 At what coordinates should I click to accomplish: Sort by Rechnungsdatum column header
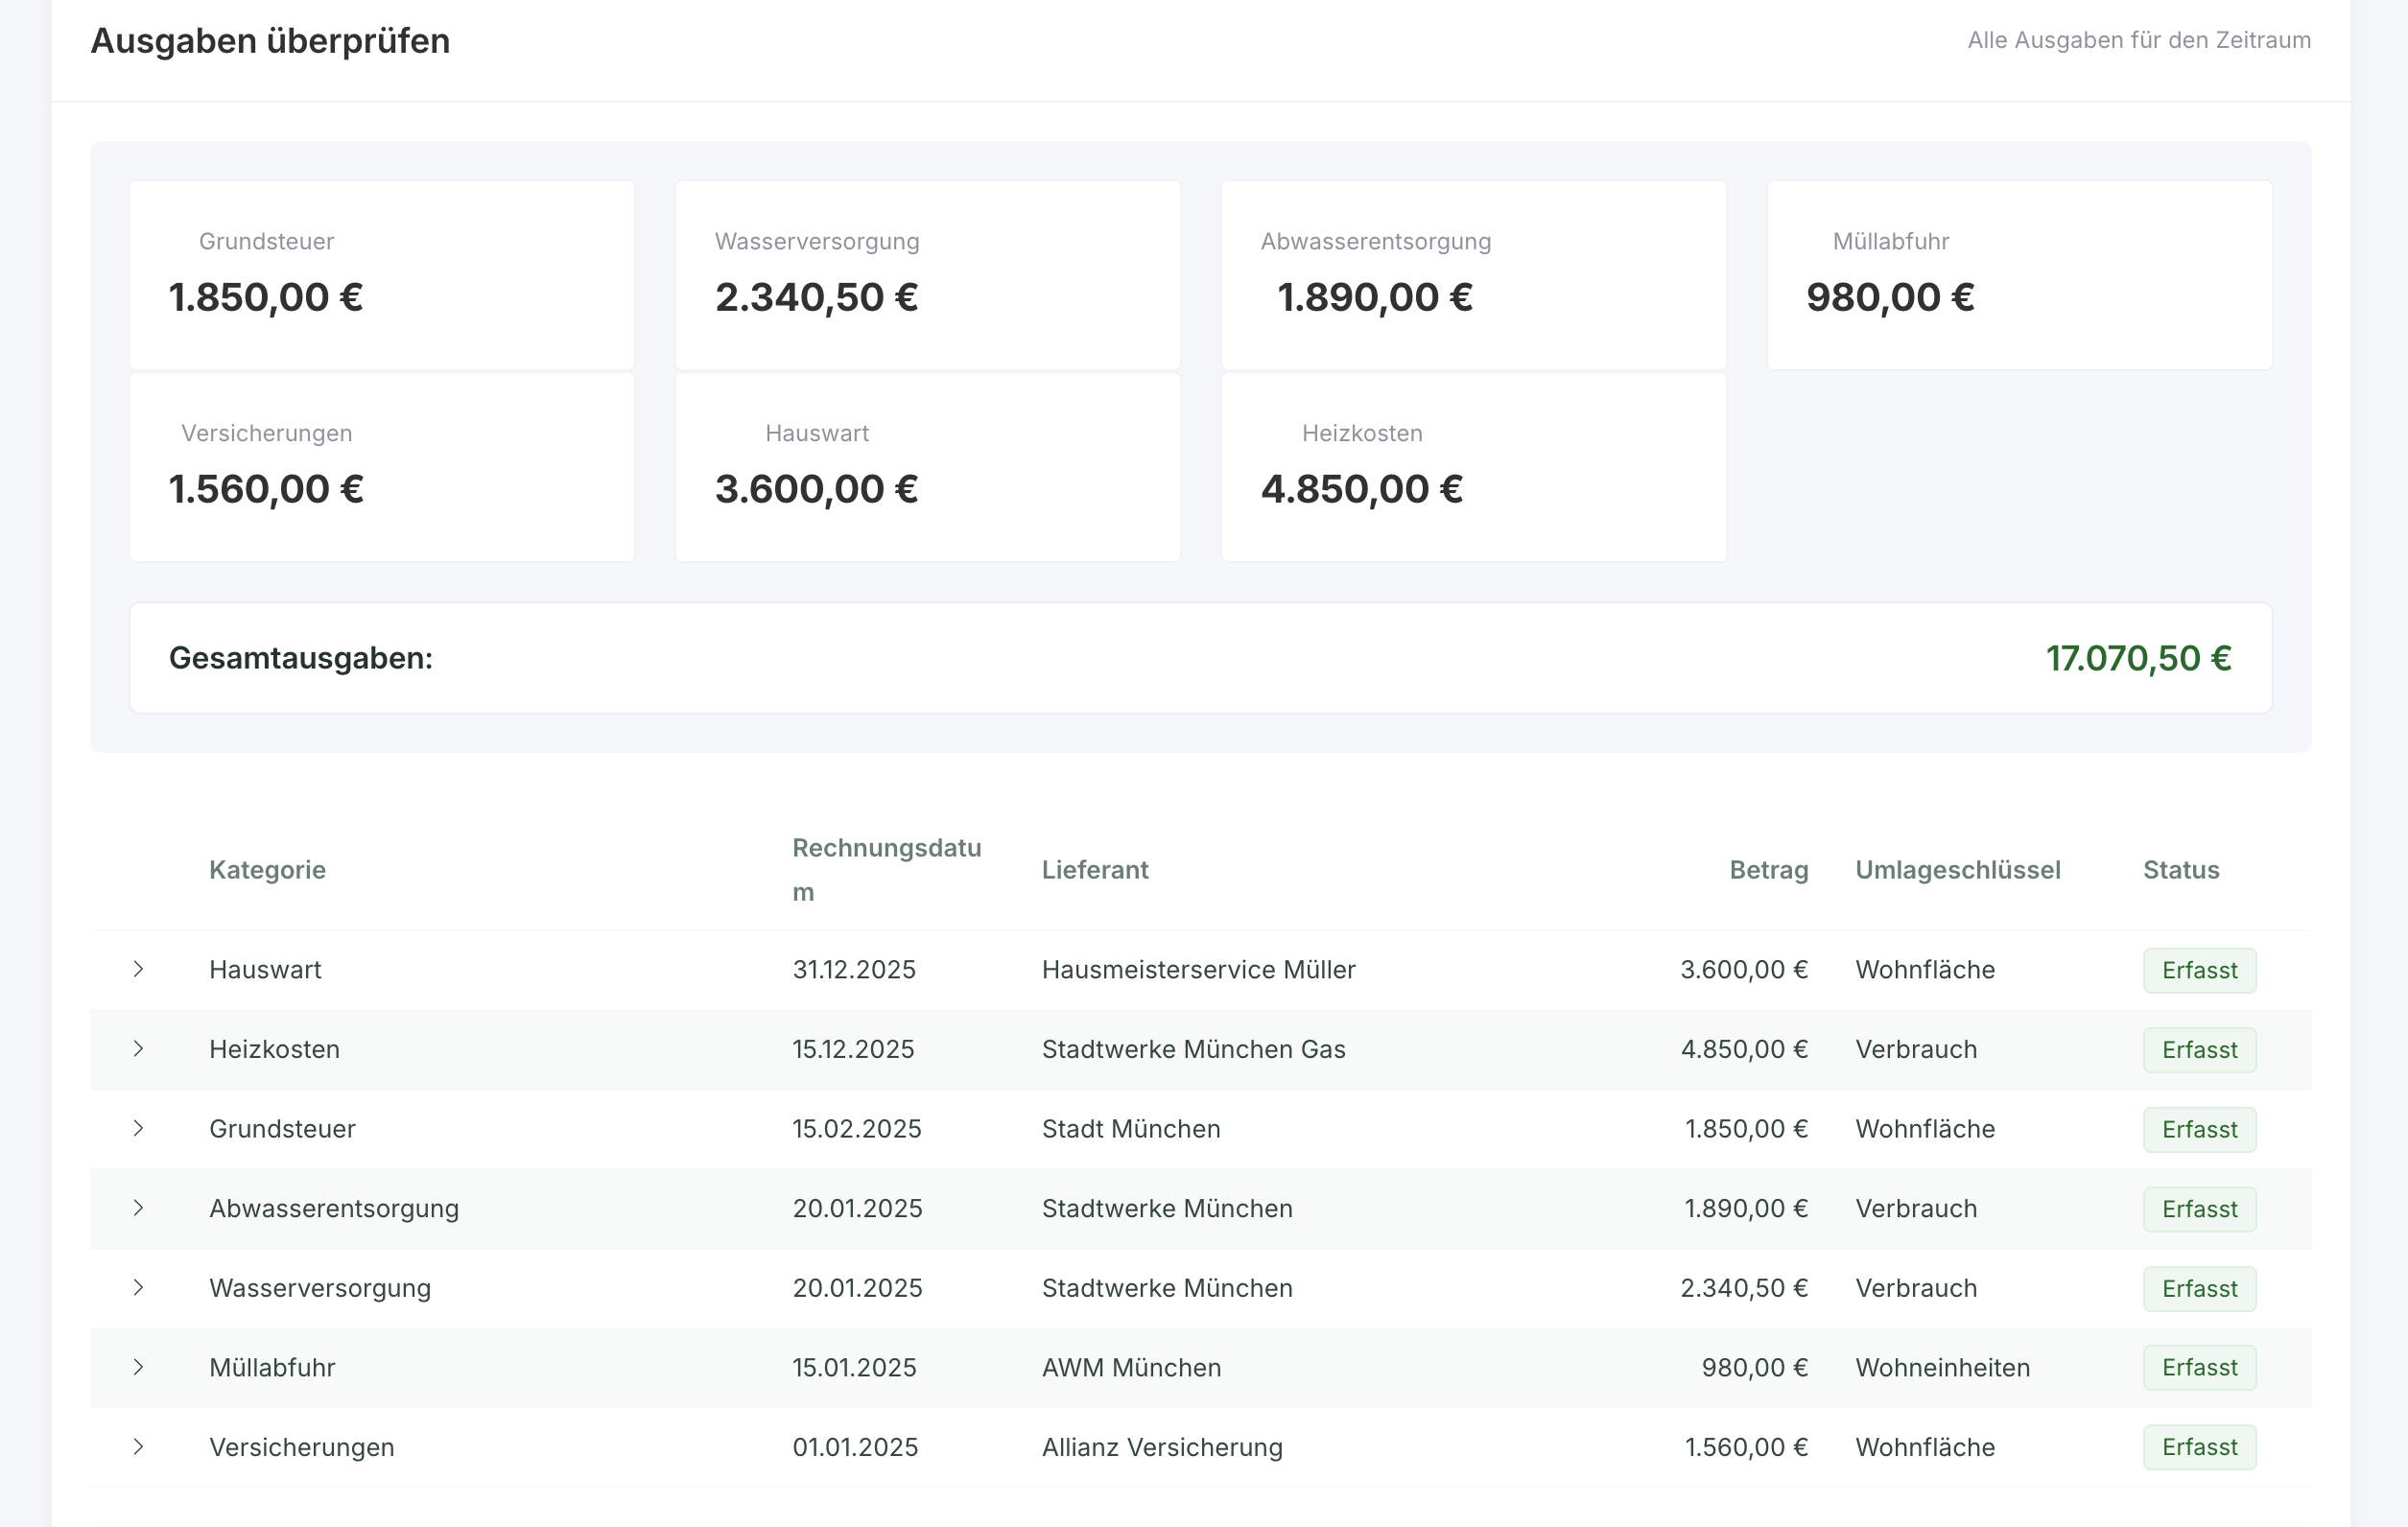tap(886, 869)
